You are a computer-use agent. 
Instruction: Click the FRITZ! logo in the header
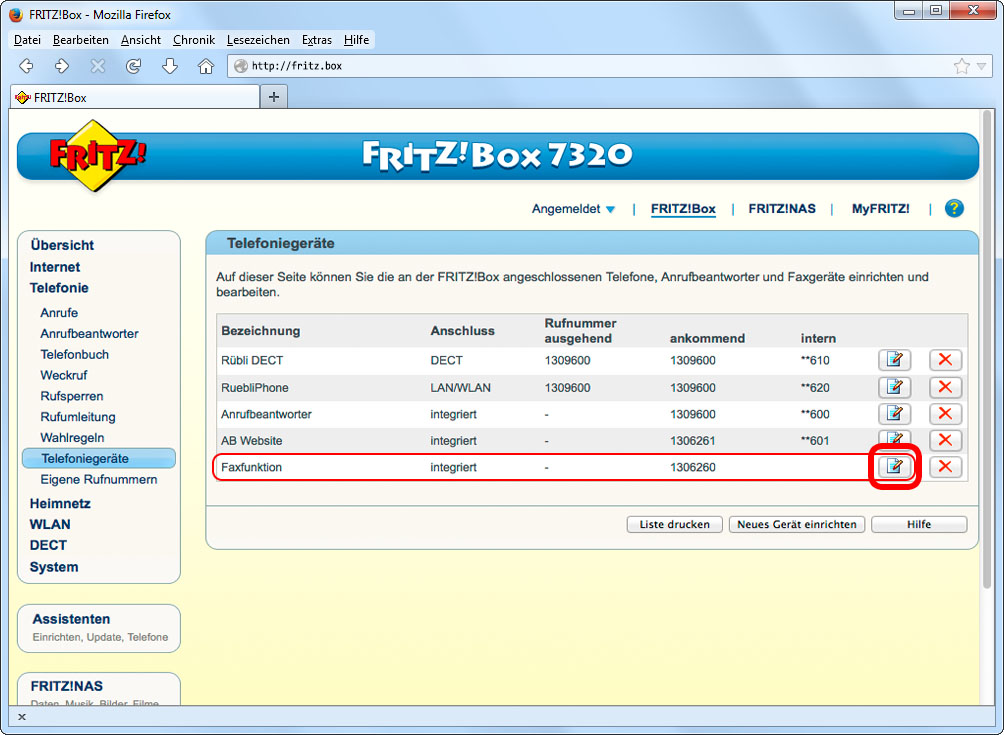click(97, 156)
